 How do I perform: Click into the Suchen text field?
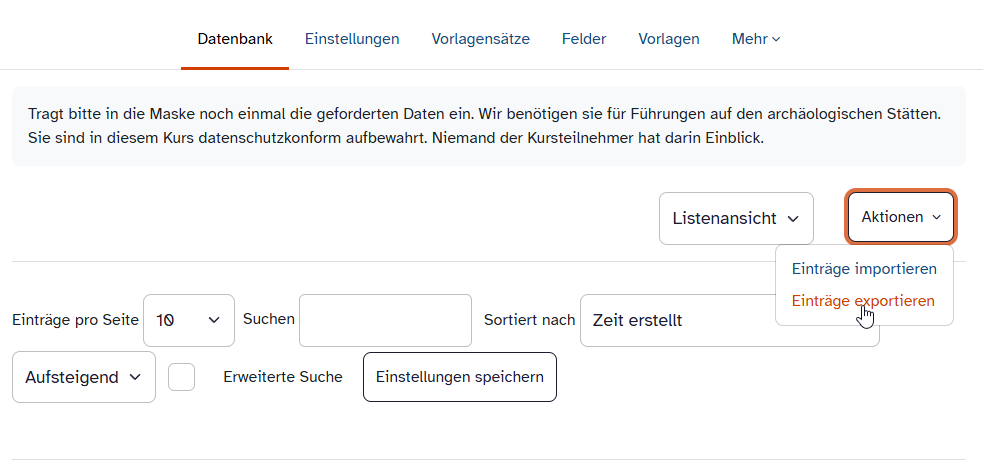click(385, 320)
